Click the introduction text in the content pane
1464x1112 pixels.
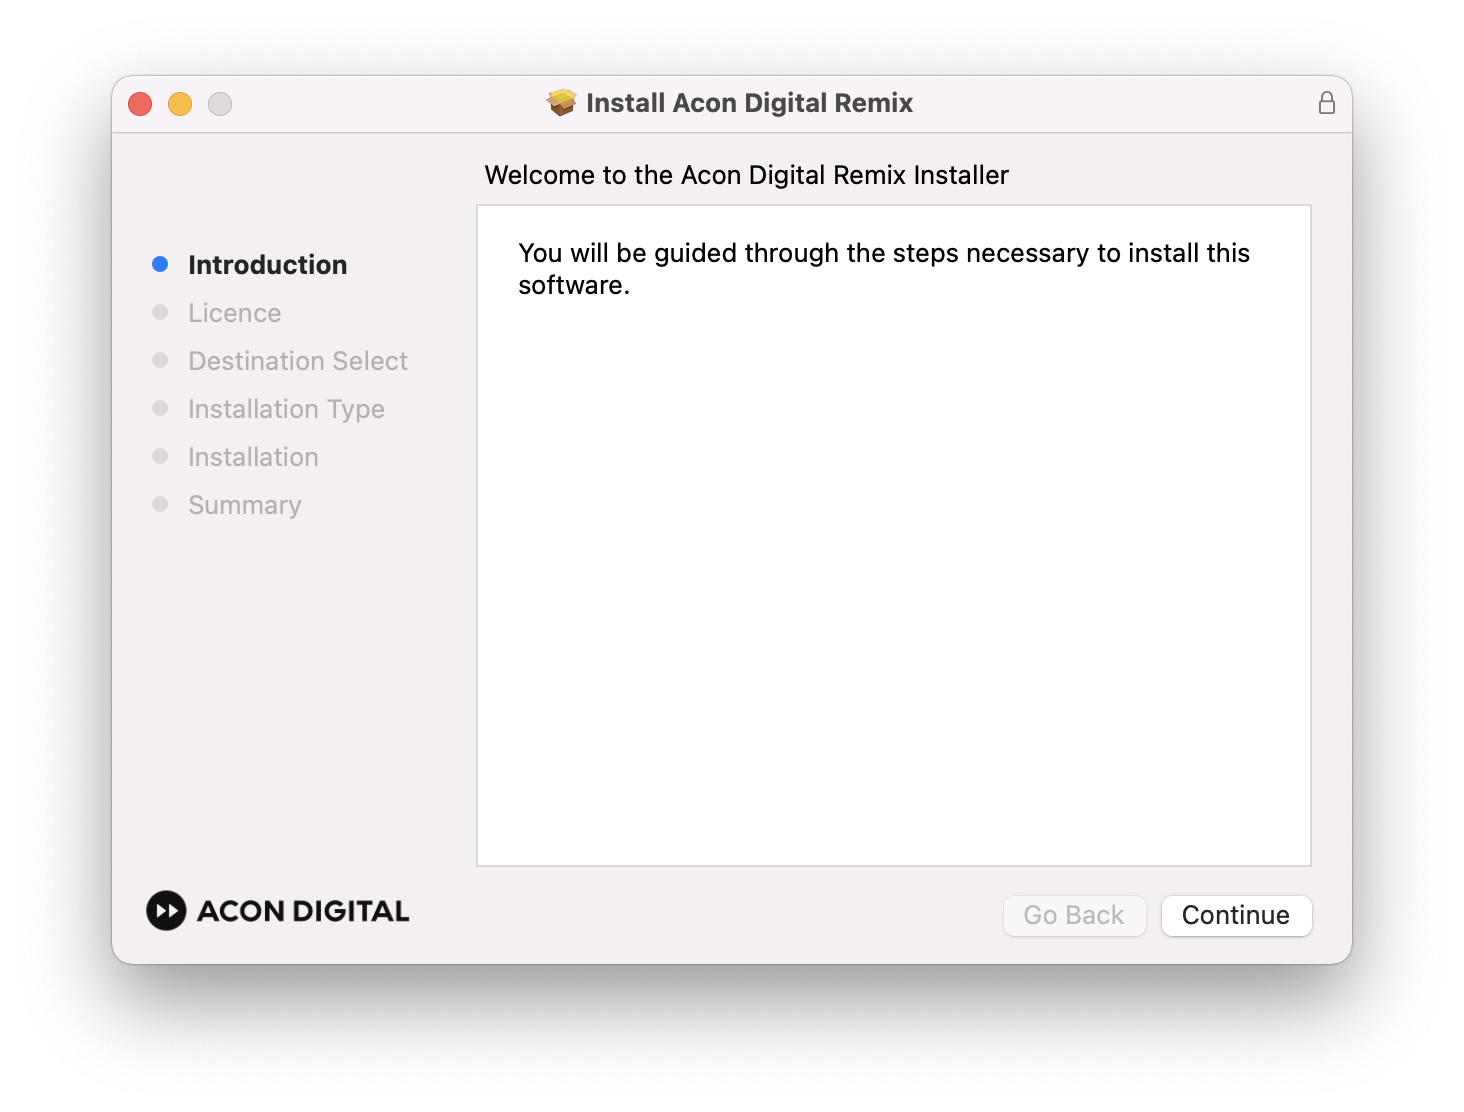[883, 268]
